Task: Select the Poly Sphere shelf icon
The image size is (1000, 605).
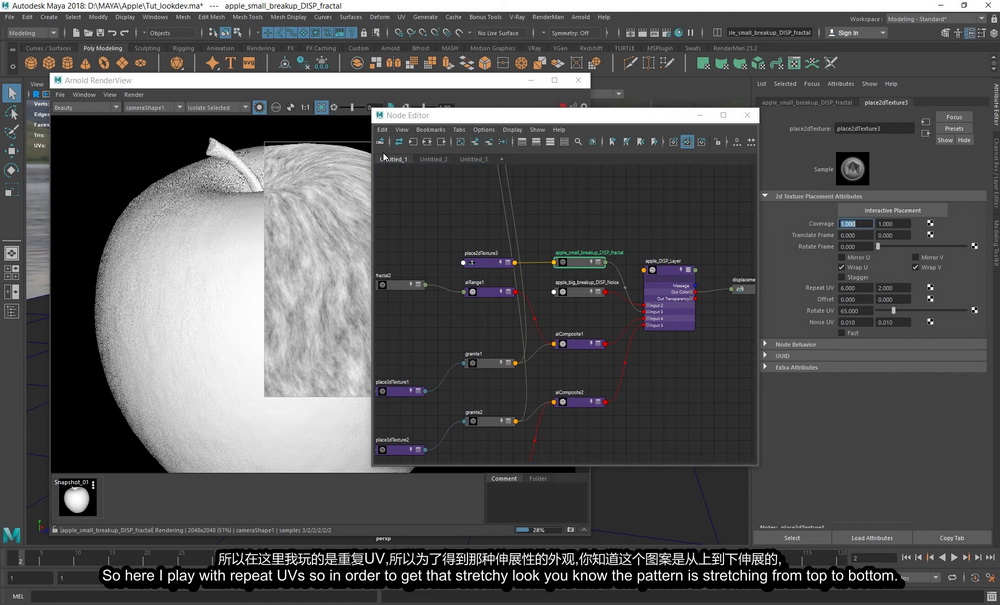Action: [31, 63]
